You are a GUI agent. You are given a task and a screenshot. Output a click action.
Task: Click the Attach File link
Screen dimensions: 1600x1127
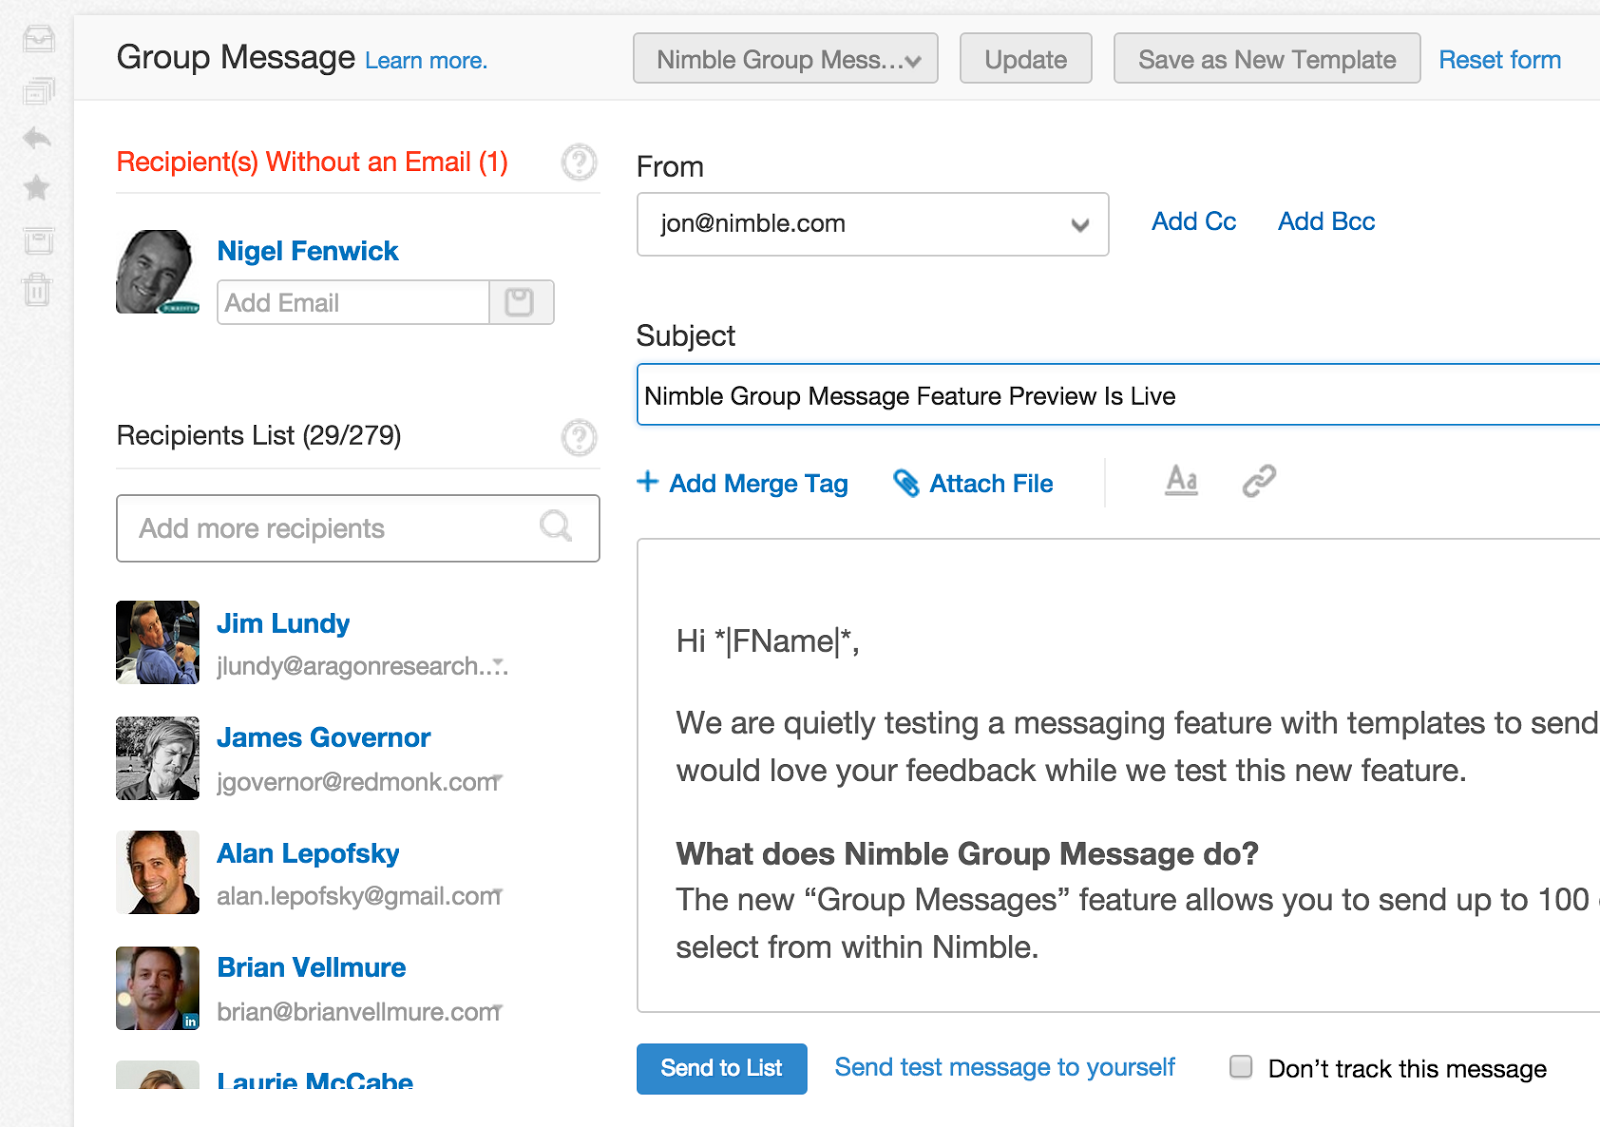pos(973,484)
